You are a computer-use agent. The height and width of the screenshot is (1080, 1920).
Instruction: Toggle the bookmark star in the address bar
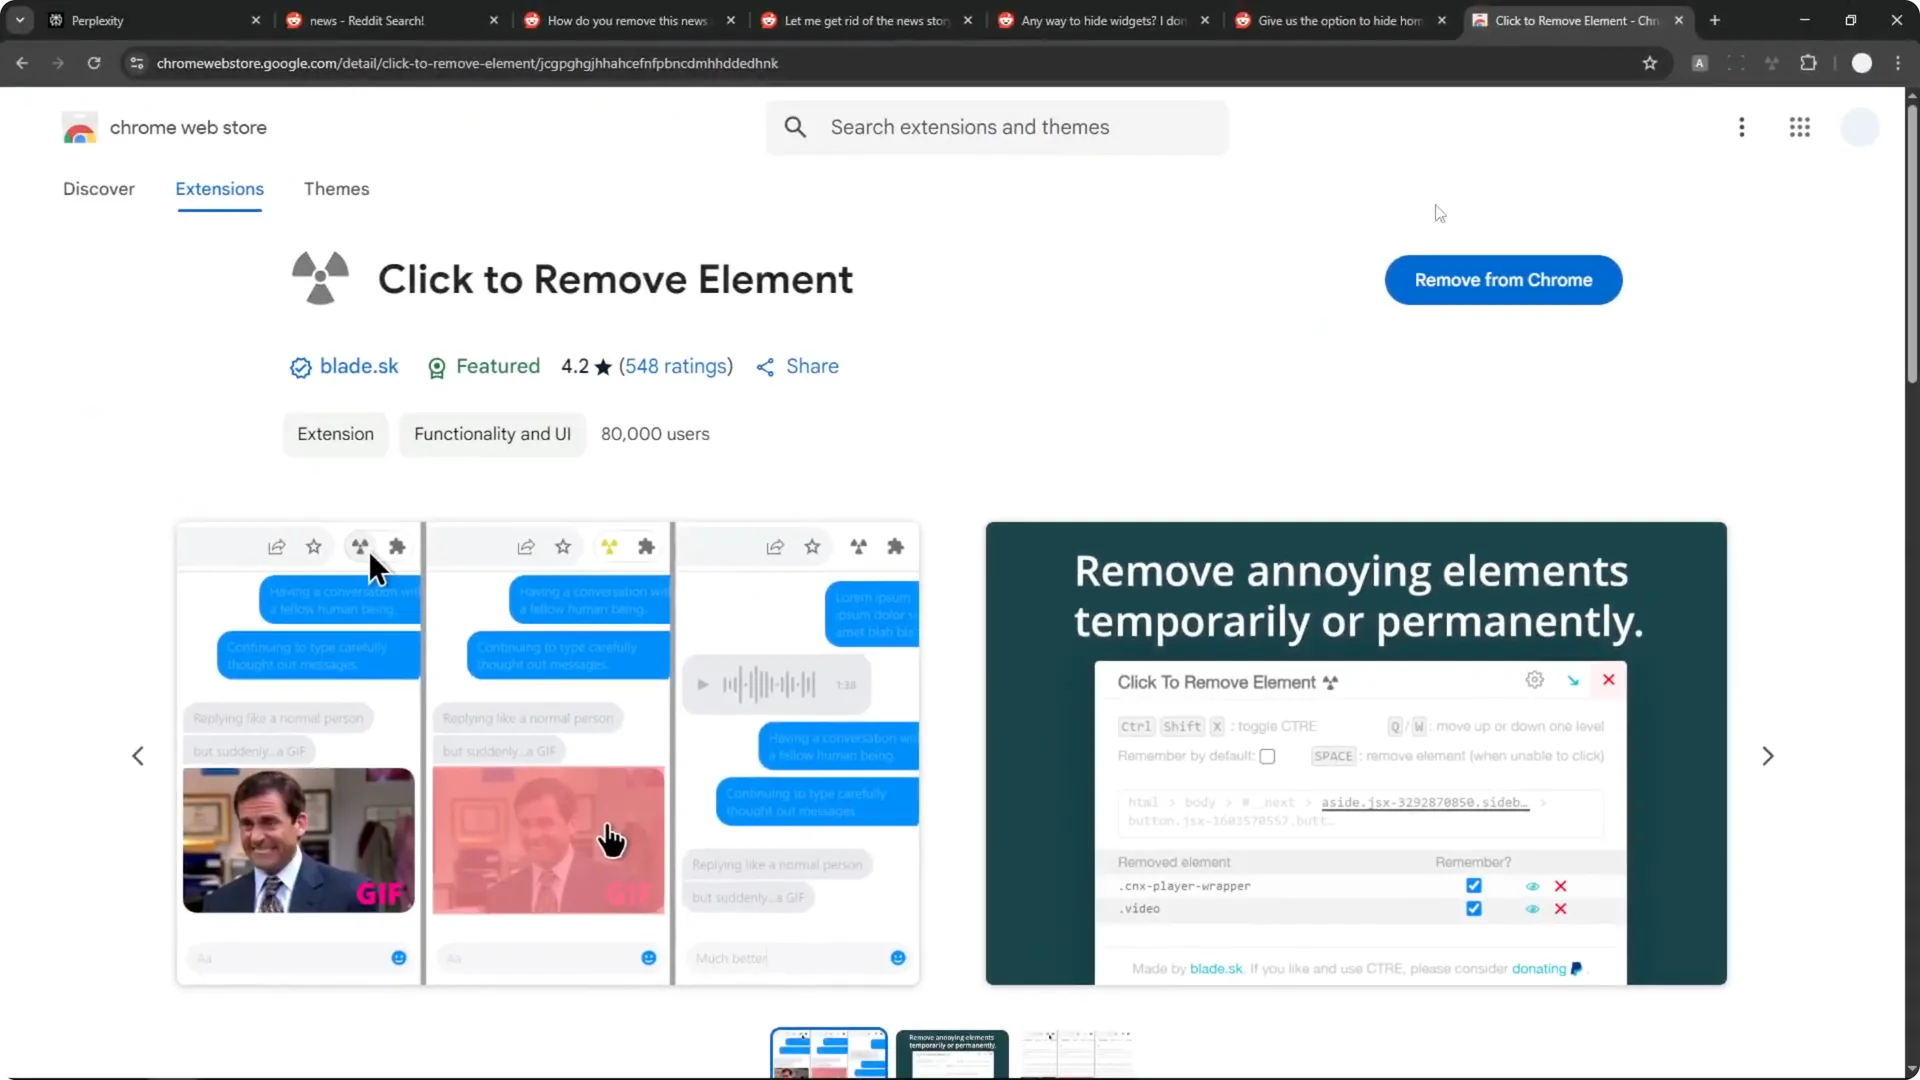[x=1650, y=63]
